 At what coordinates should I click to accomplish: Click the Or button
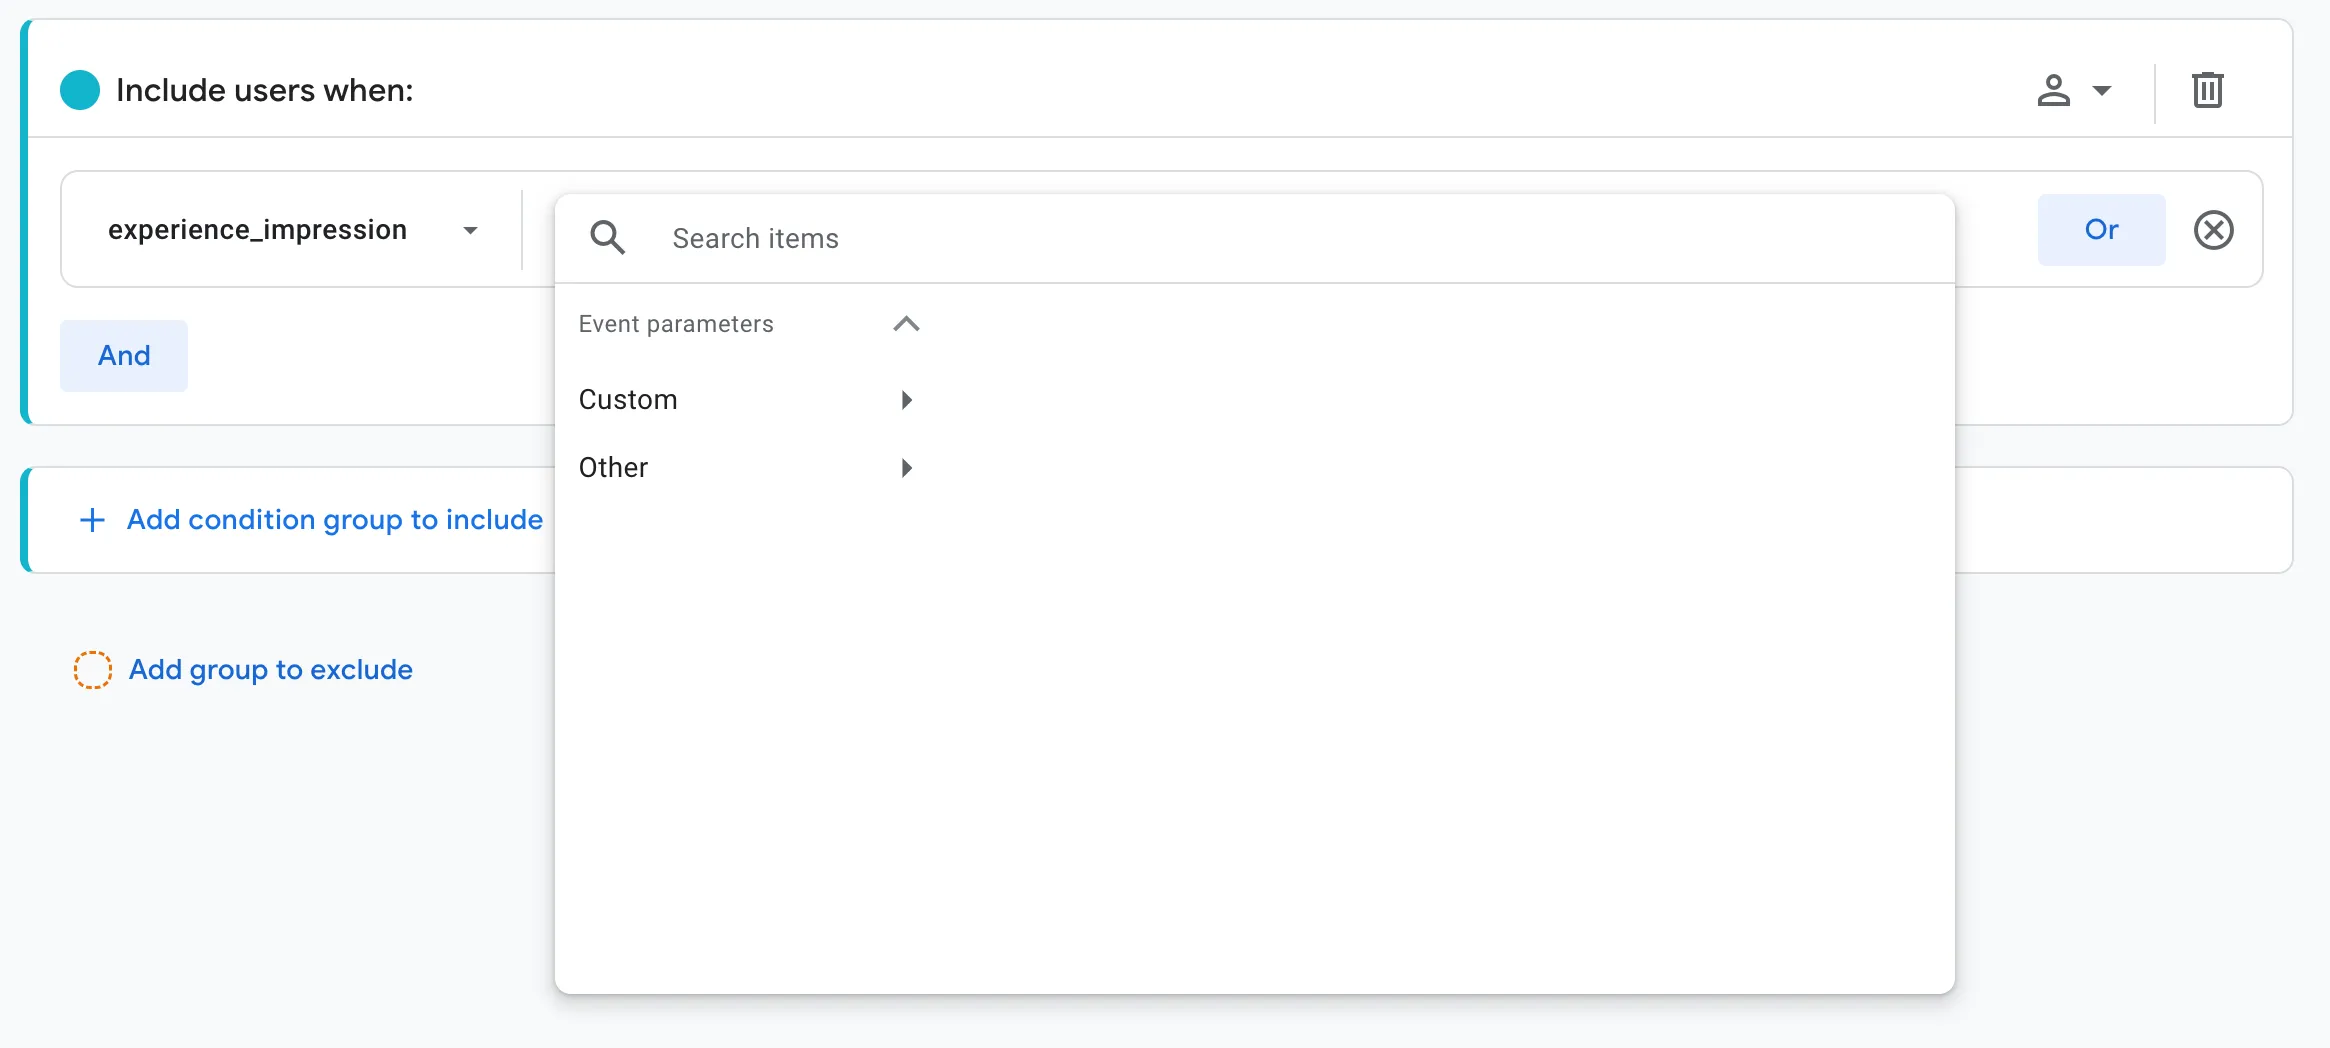tap(2101, 230)
